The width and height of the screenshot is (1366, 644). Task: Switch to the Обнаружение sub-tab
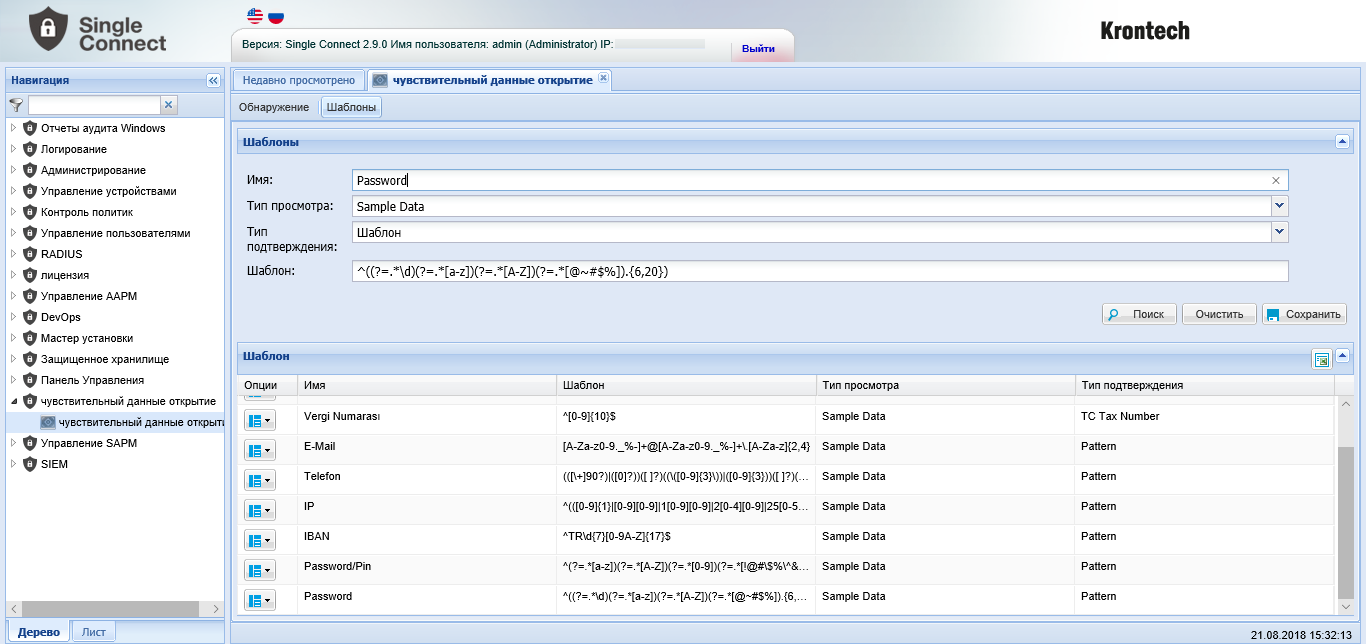pos(274,107)
